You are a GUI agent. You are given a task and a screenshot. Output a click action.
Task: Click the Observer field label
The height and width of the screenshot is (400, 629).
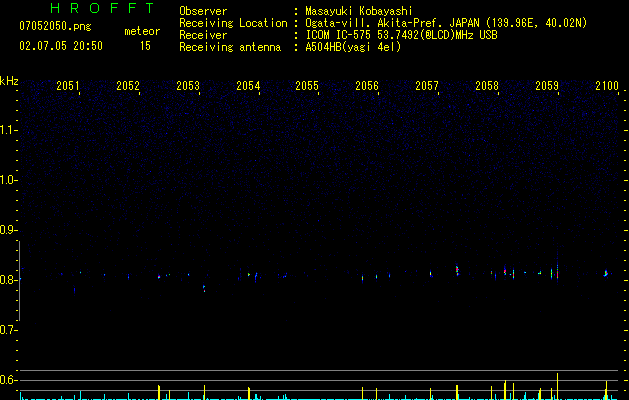pyautogui.click(x=203, y=11)
